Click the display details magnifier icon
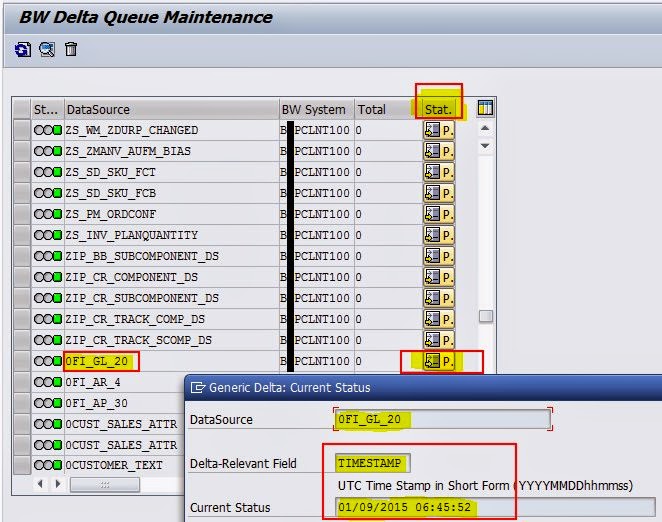662x522 pixels. coord(47,49)
